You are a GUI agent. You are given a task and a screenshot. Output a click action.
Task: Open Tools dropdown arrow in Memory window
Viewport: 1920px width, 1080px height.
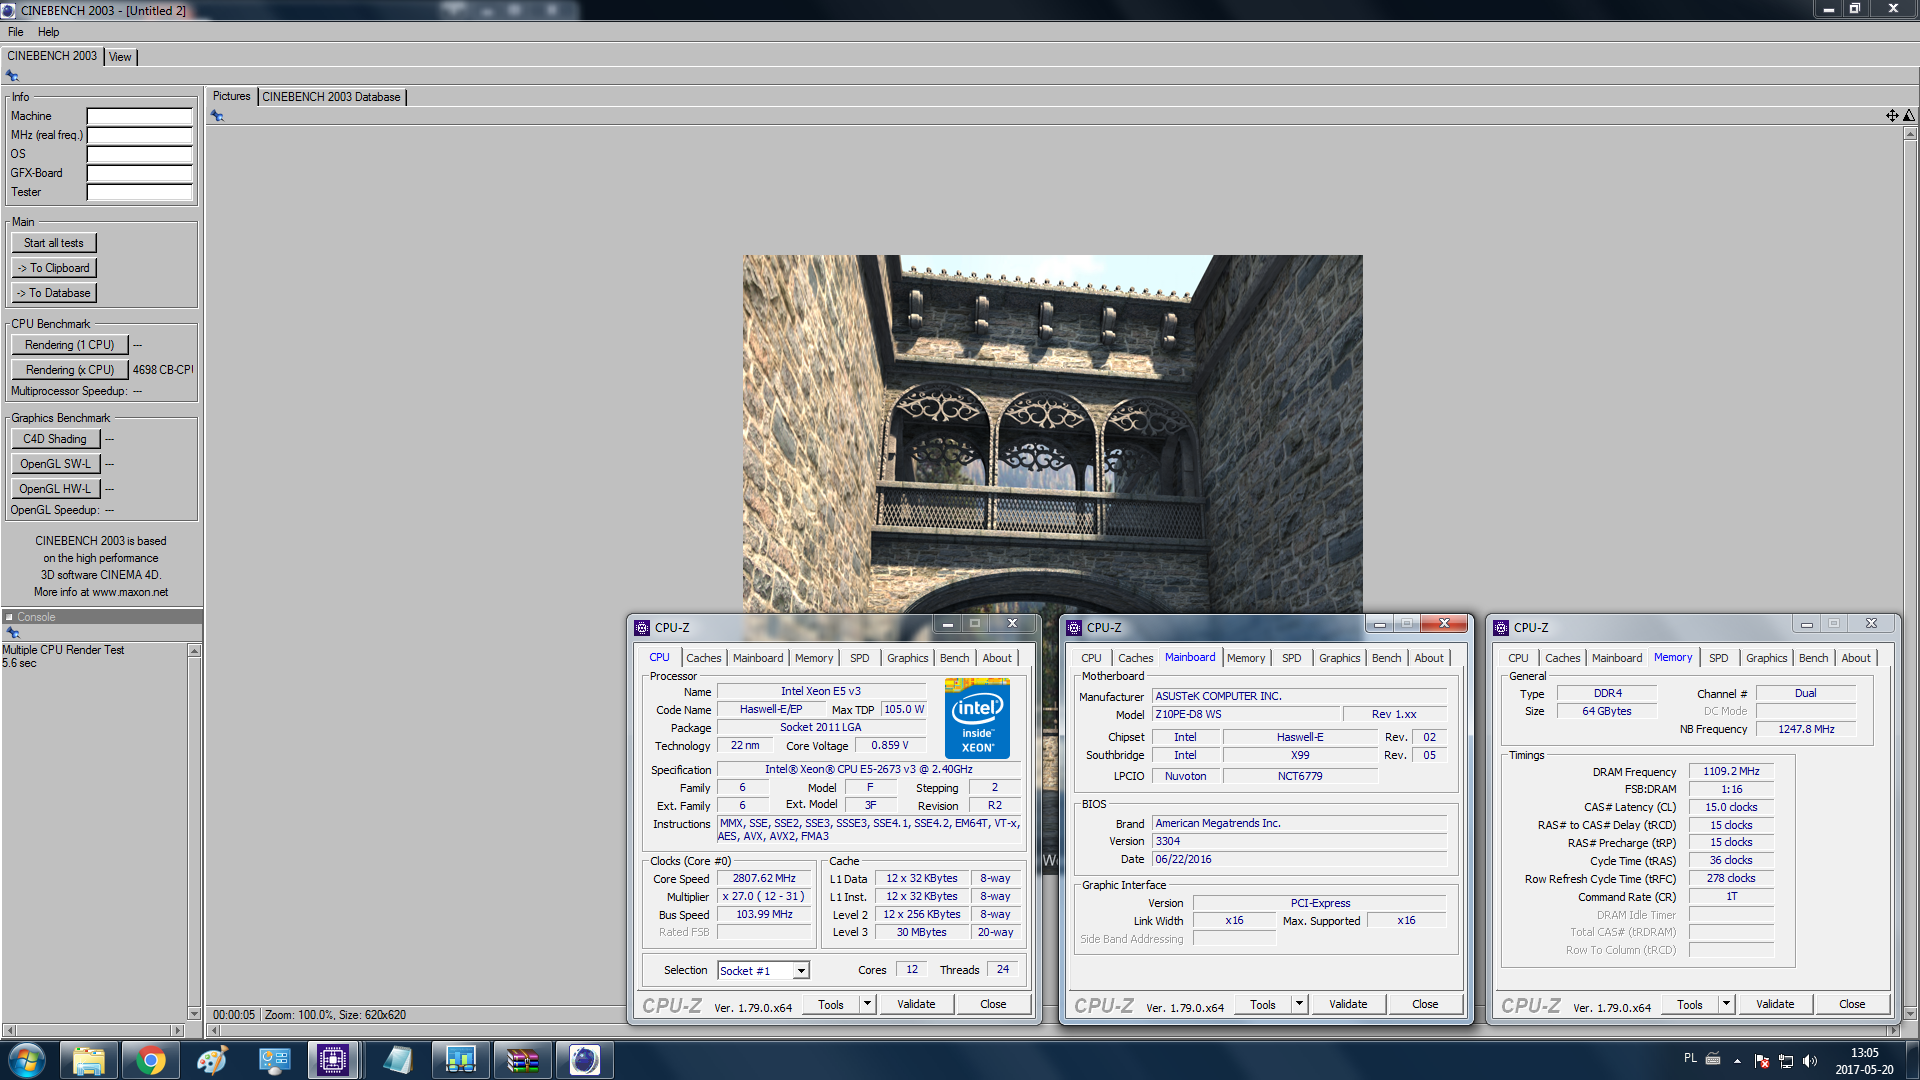(1726, 1004)
